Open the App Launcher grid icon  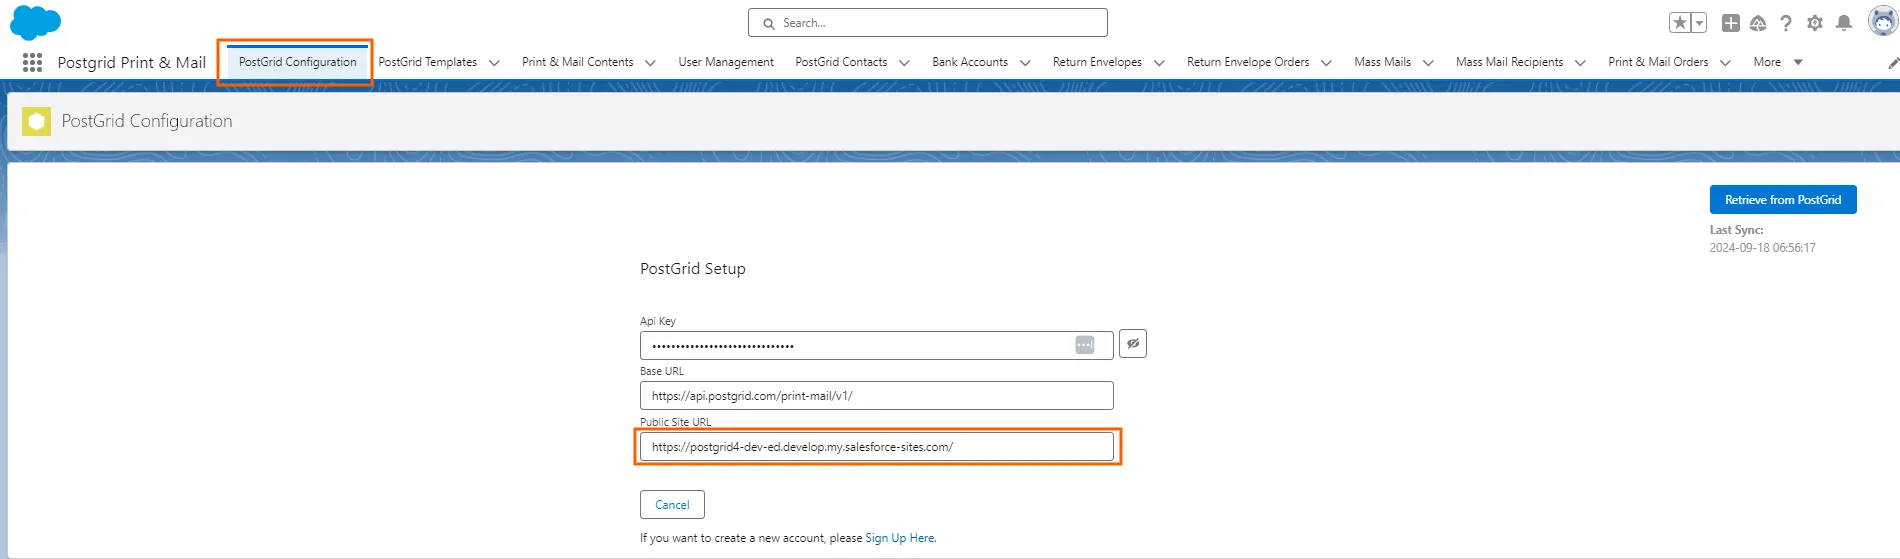(32, 62)
